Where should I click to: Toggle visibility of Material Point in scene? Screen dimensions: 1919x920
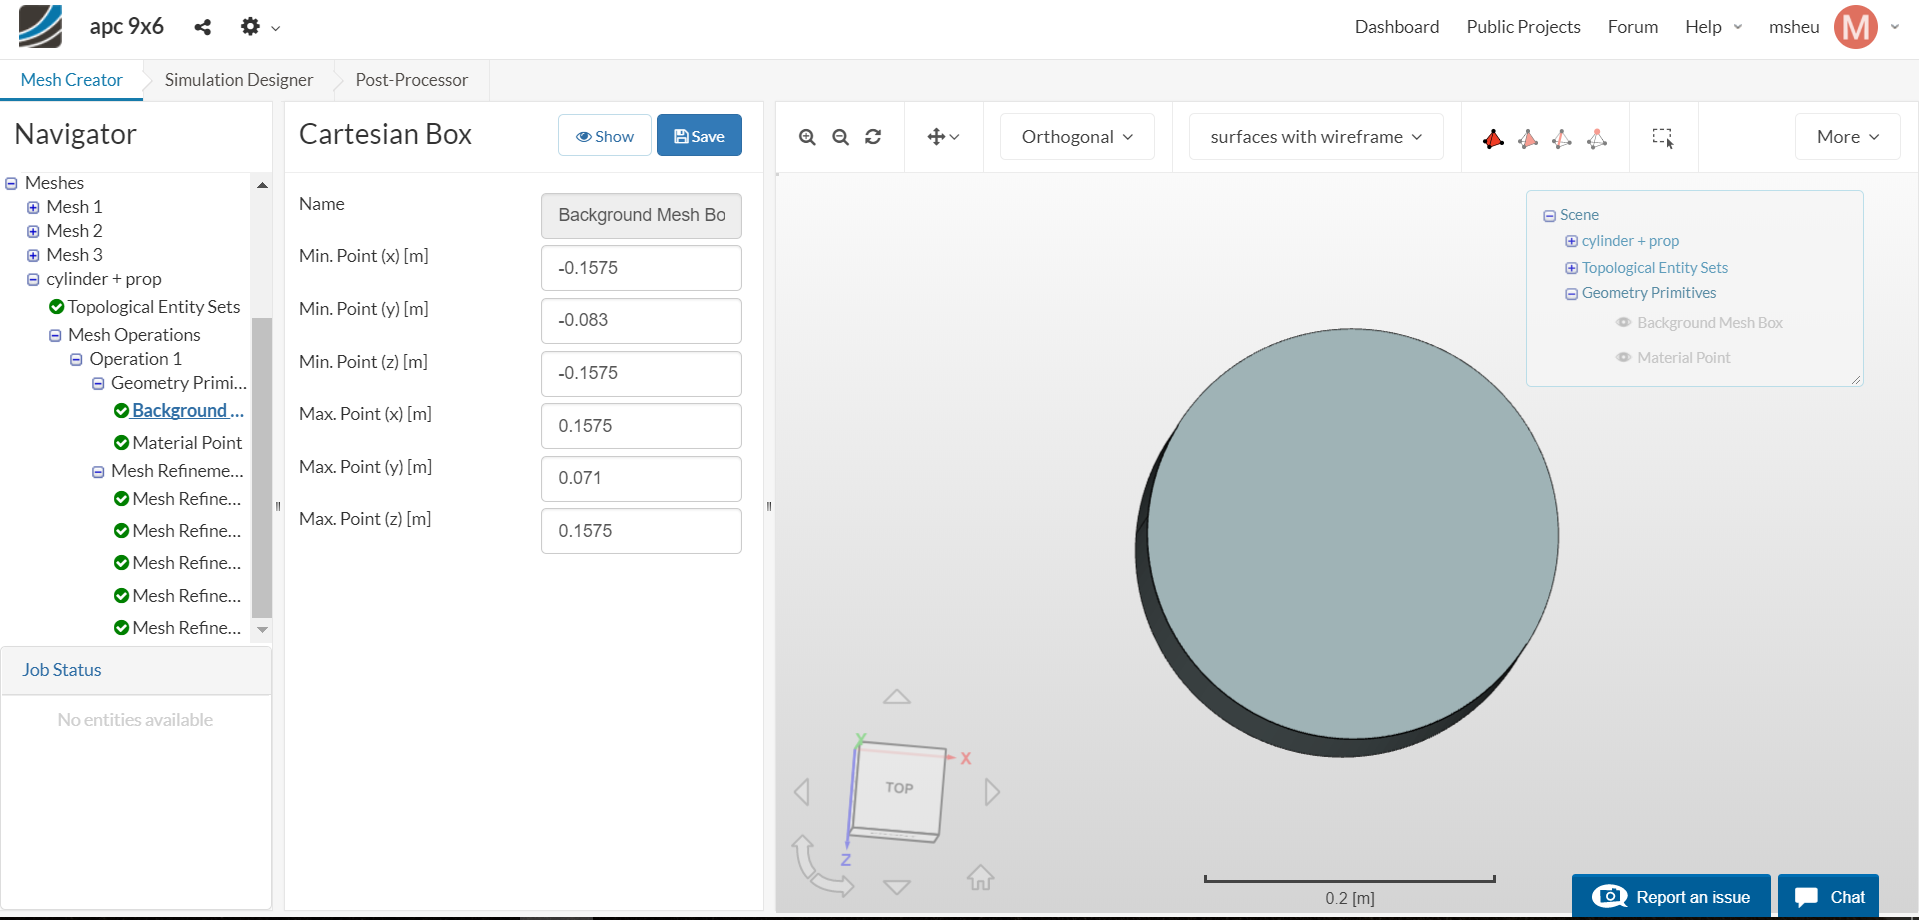1623,357
